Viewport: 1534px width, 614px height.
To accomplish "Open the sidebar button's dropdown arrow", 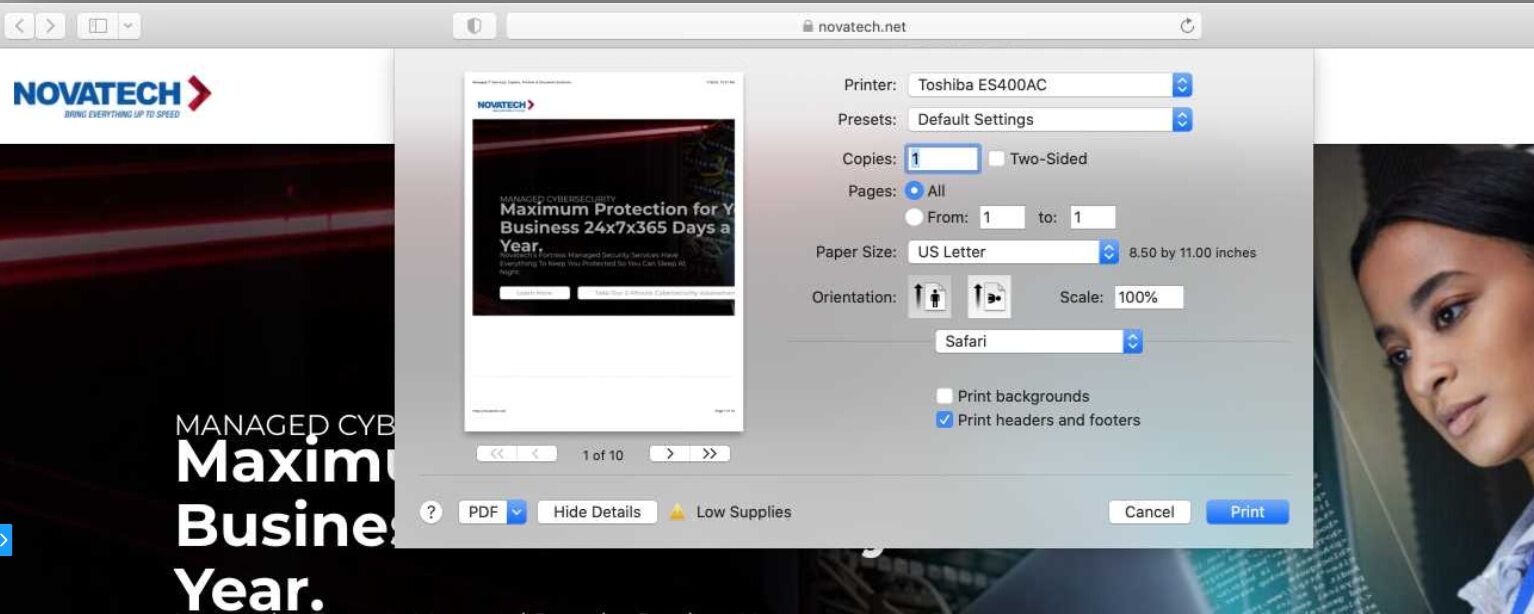I will coord(129,26).
